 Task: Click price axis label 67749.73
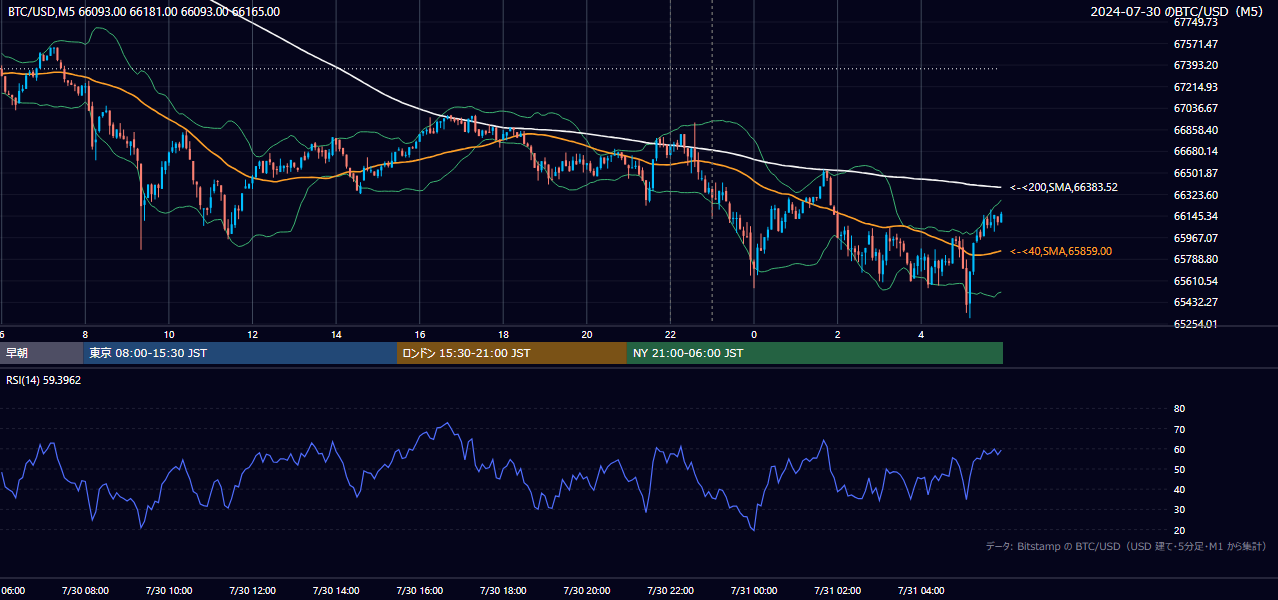coord(1196,22)
